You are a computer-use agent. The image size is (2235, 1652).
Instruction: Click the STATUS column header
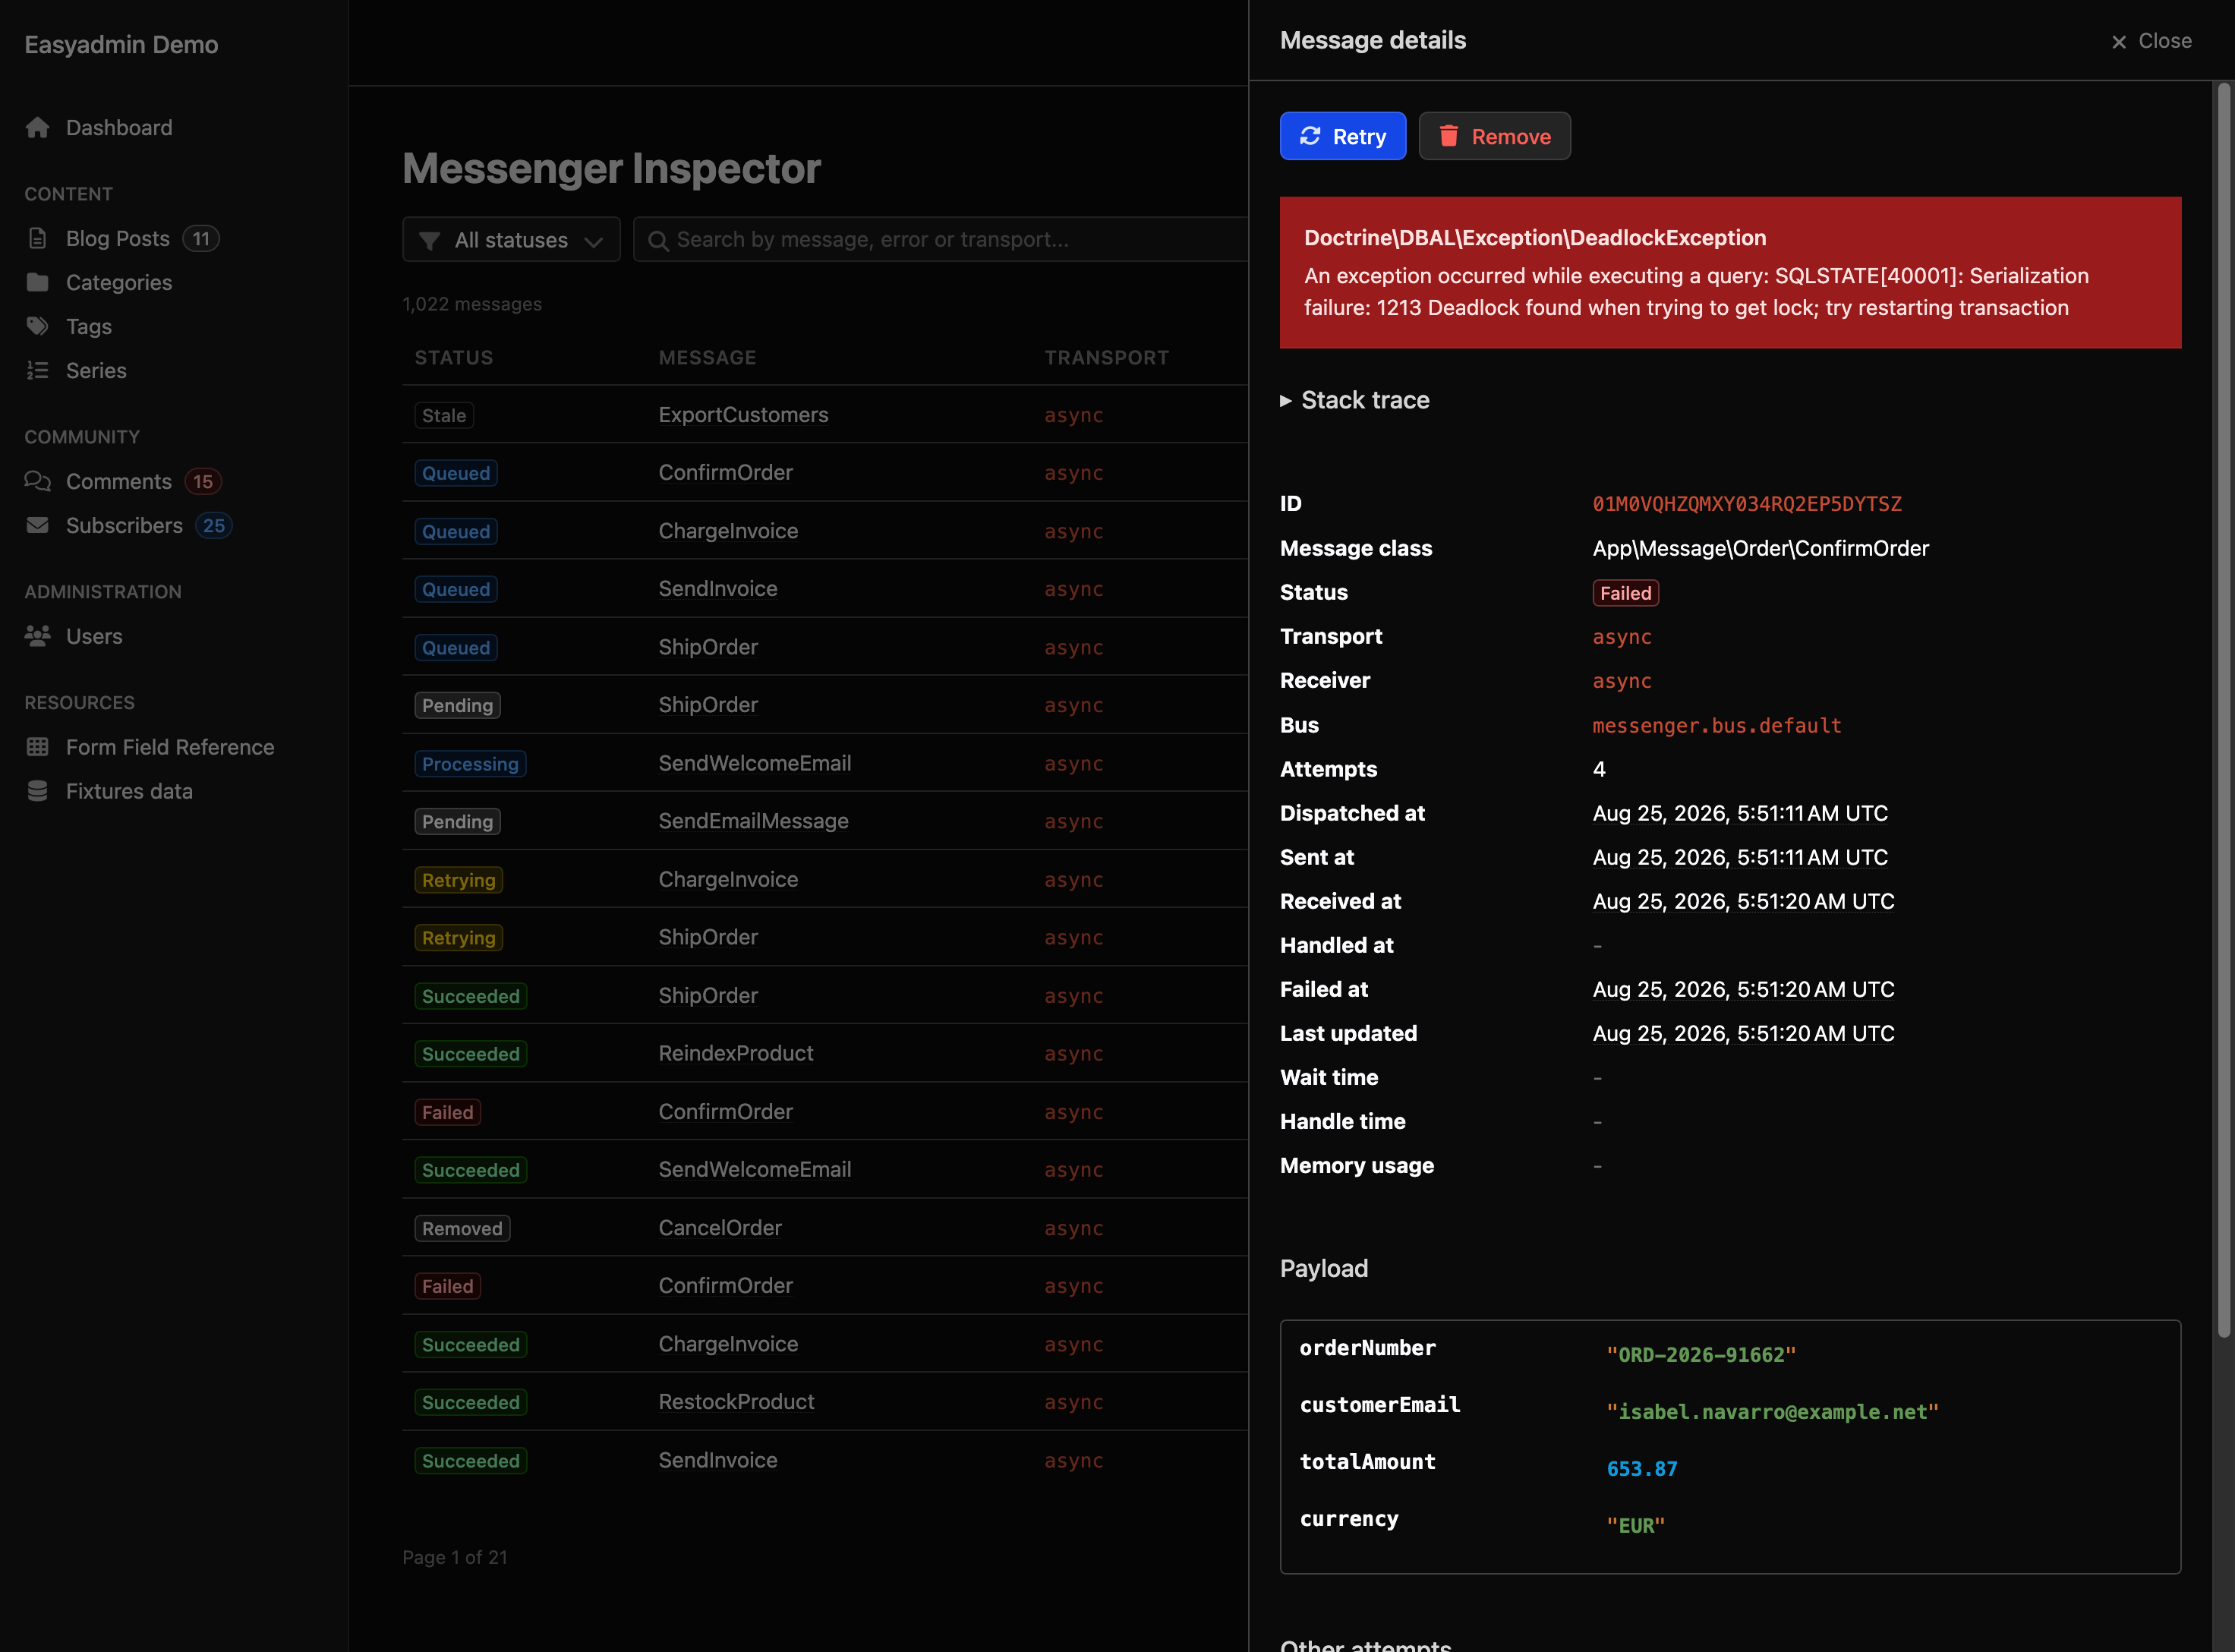click(x=454, y=357)
